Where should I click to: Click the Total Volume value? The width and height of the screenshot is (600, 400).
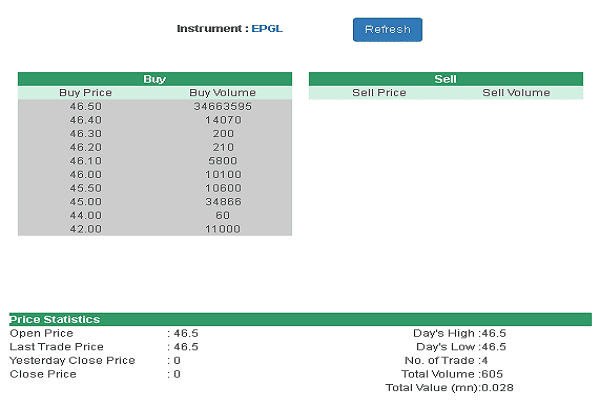(x=492, y=374)
